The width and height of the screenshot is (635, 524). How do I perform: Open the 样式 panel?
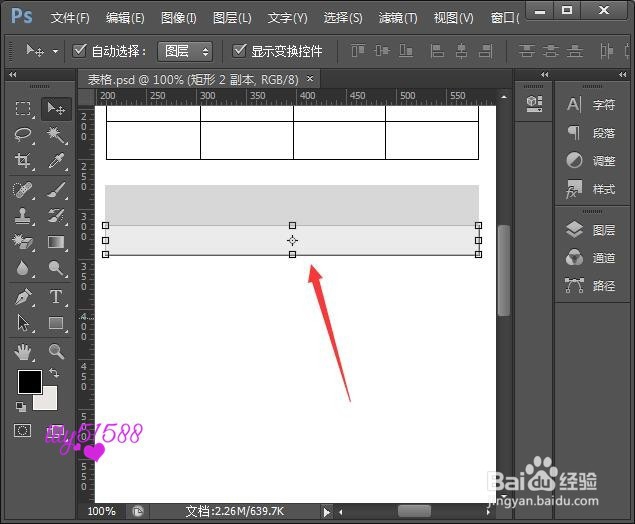pyautogui.click(x=591, y=189)
